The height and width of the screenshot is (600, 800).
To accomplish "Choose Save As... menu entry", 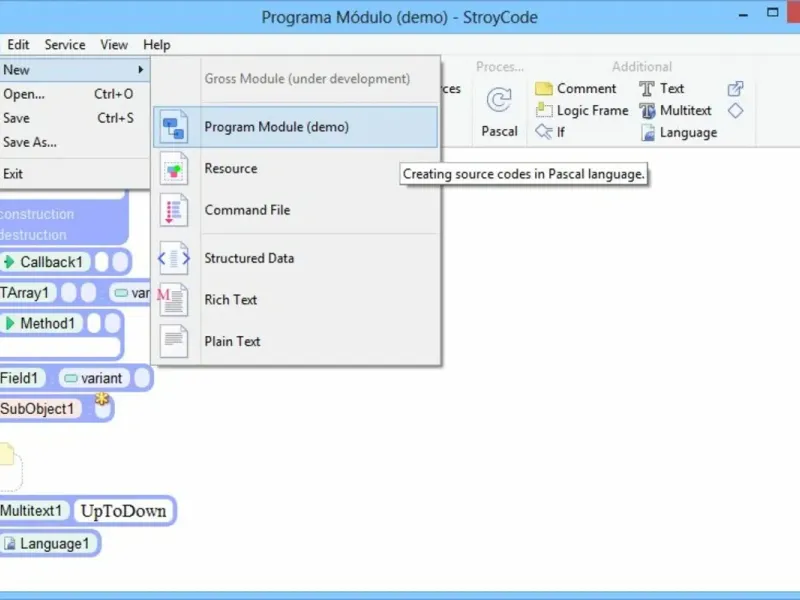I will pos(74,142).
